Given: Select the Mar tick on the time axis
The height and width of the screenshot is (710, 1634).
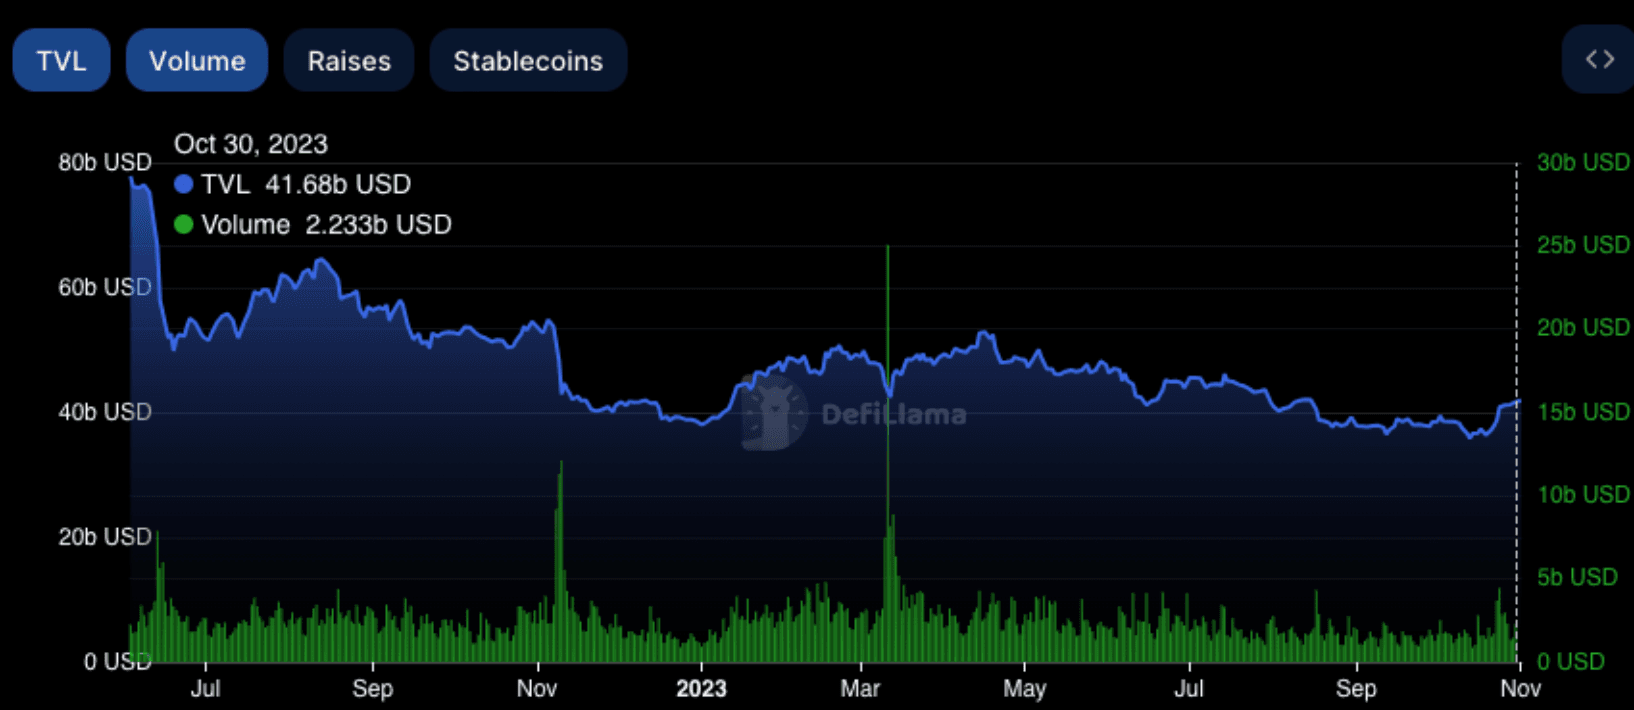Looking at the screenshot, I should [860, 689].
